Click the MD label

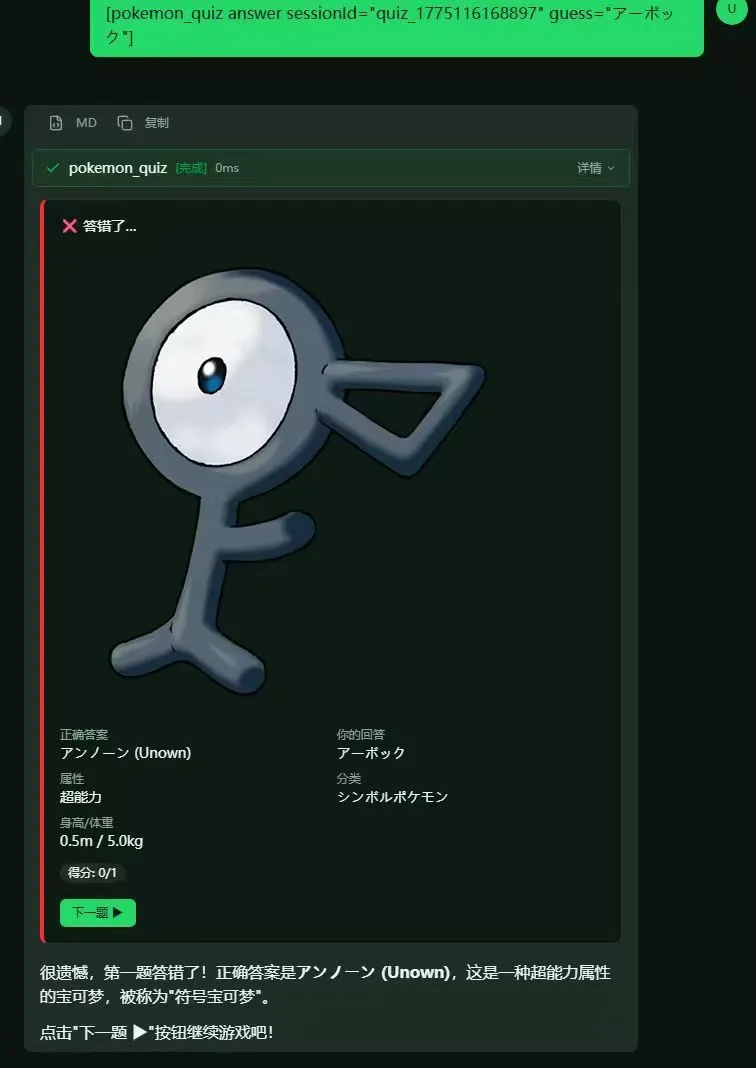pyautogui.click(x=86, y=123)
